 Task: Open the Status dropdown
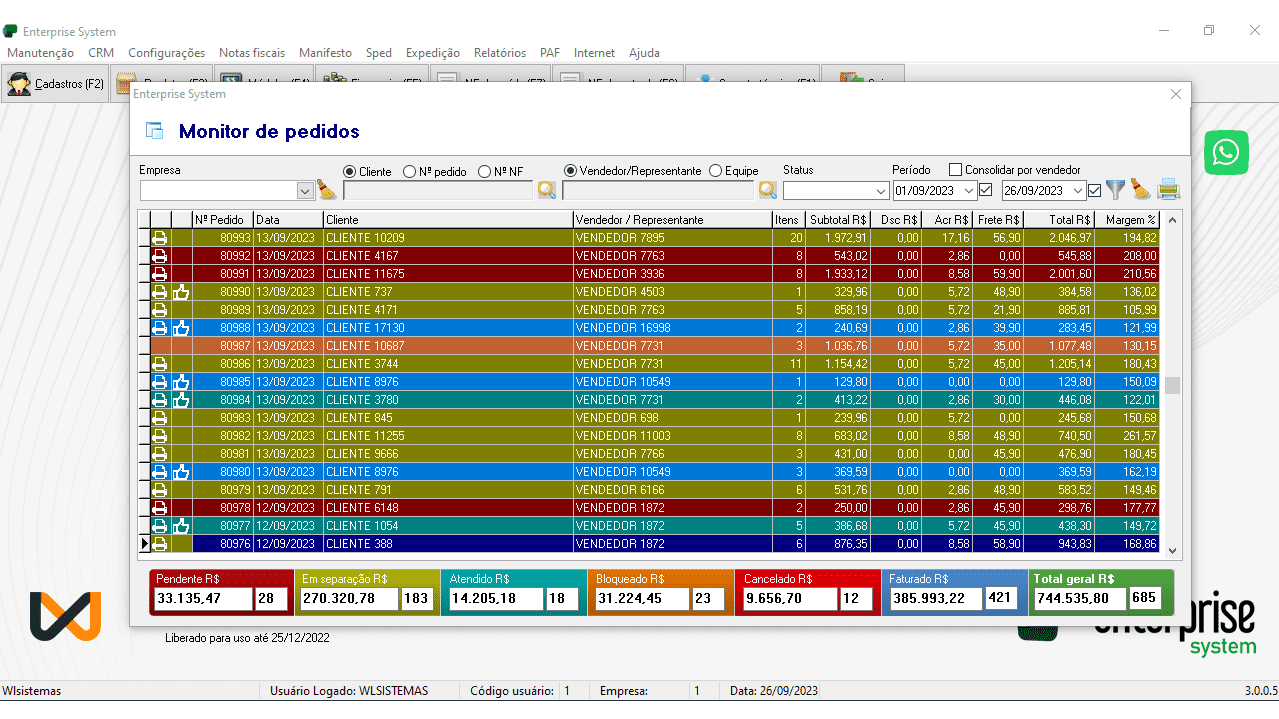click(x=880, y=191)
